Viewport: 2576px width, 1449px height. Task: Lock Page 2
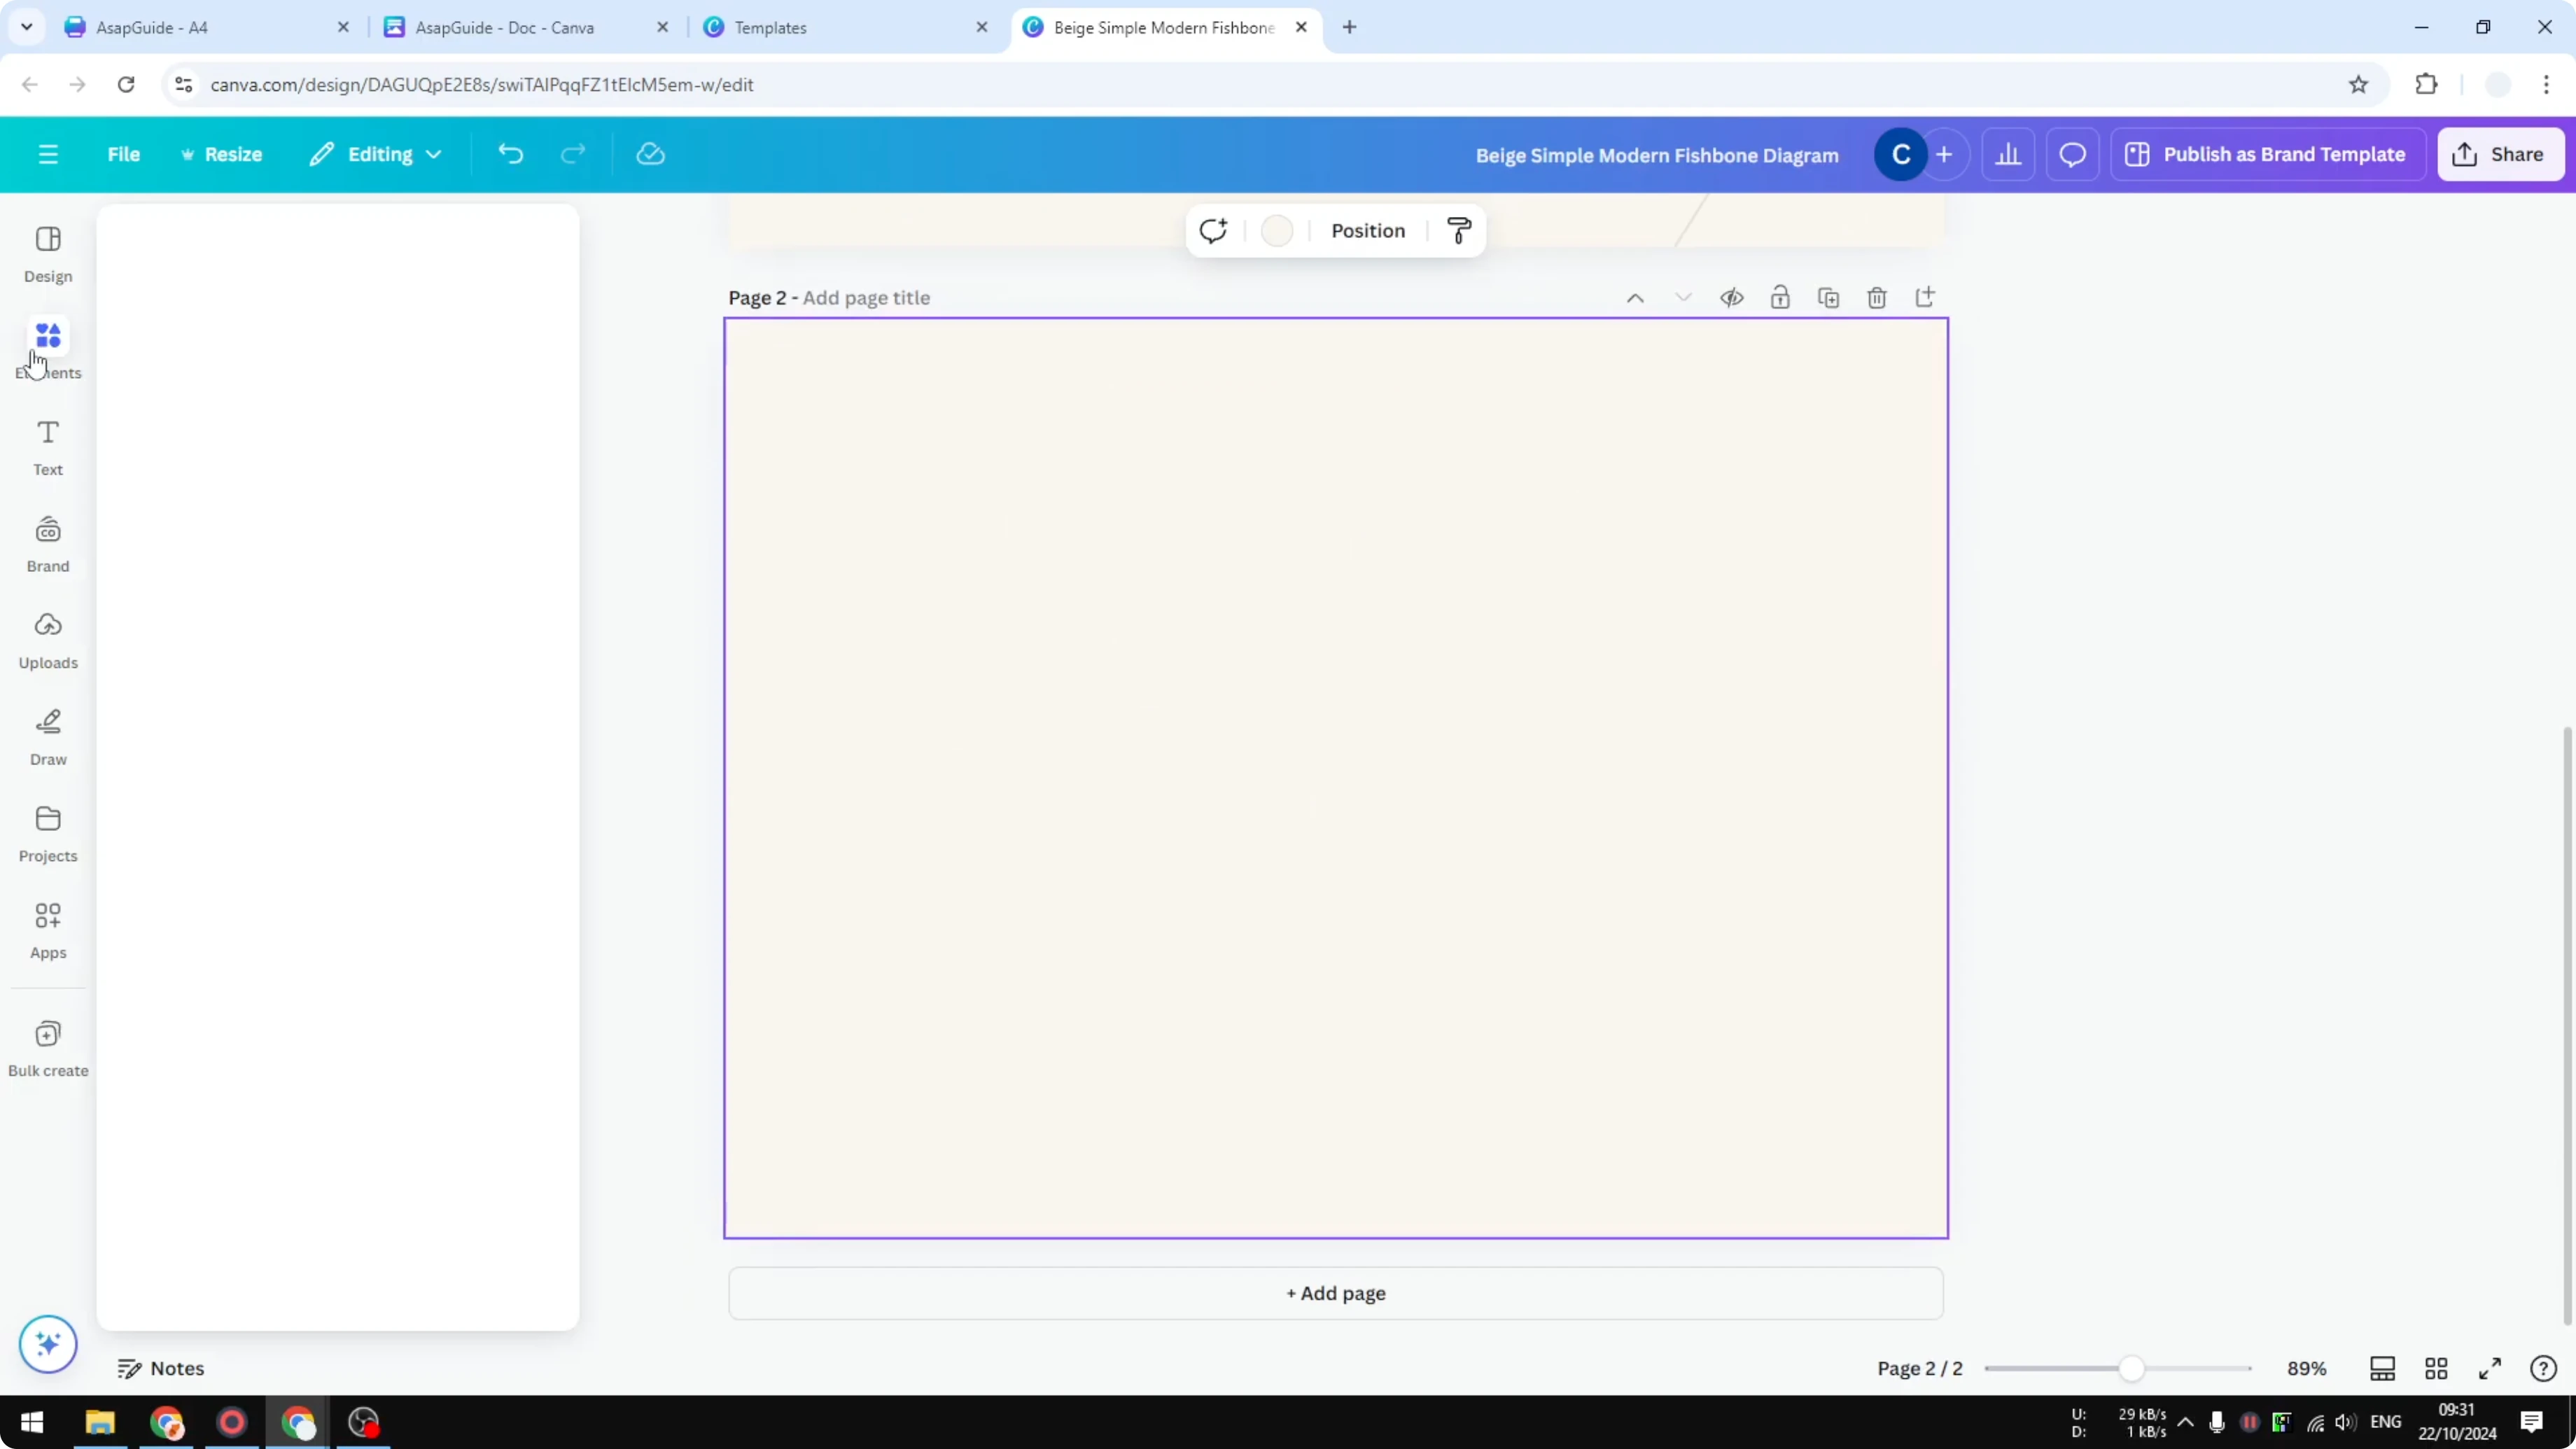pyautogui.click(x=1780, y=297)
